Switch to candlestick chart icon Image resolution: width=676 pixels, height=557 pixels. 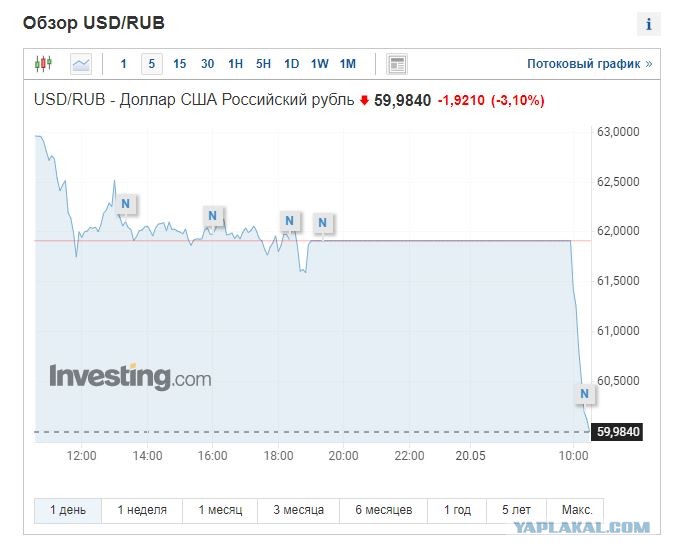tap(43, 64)
